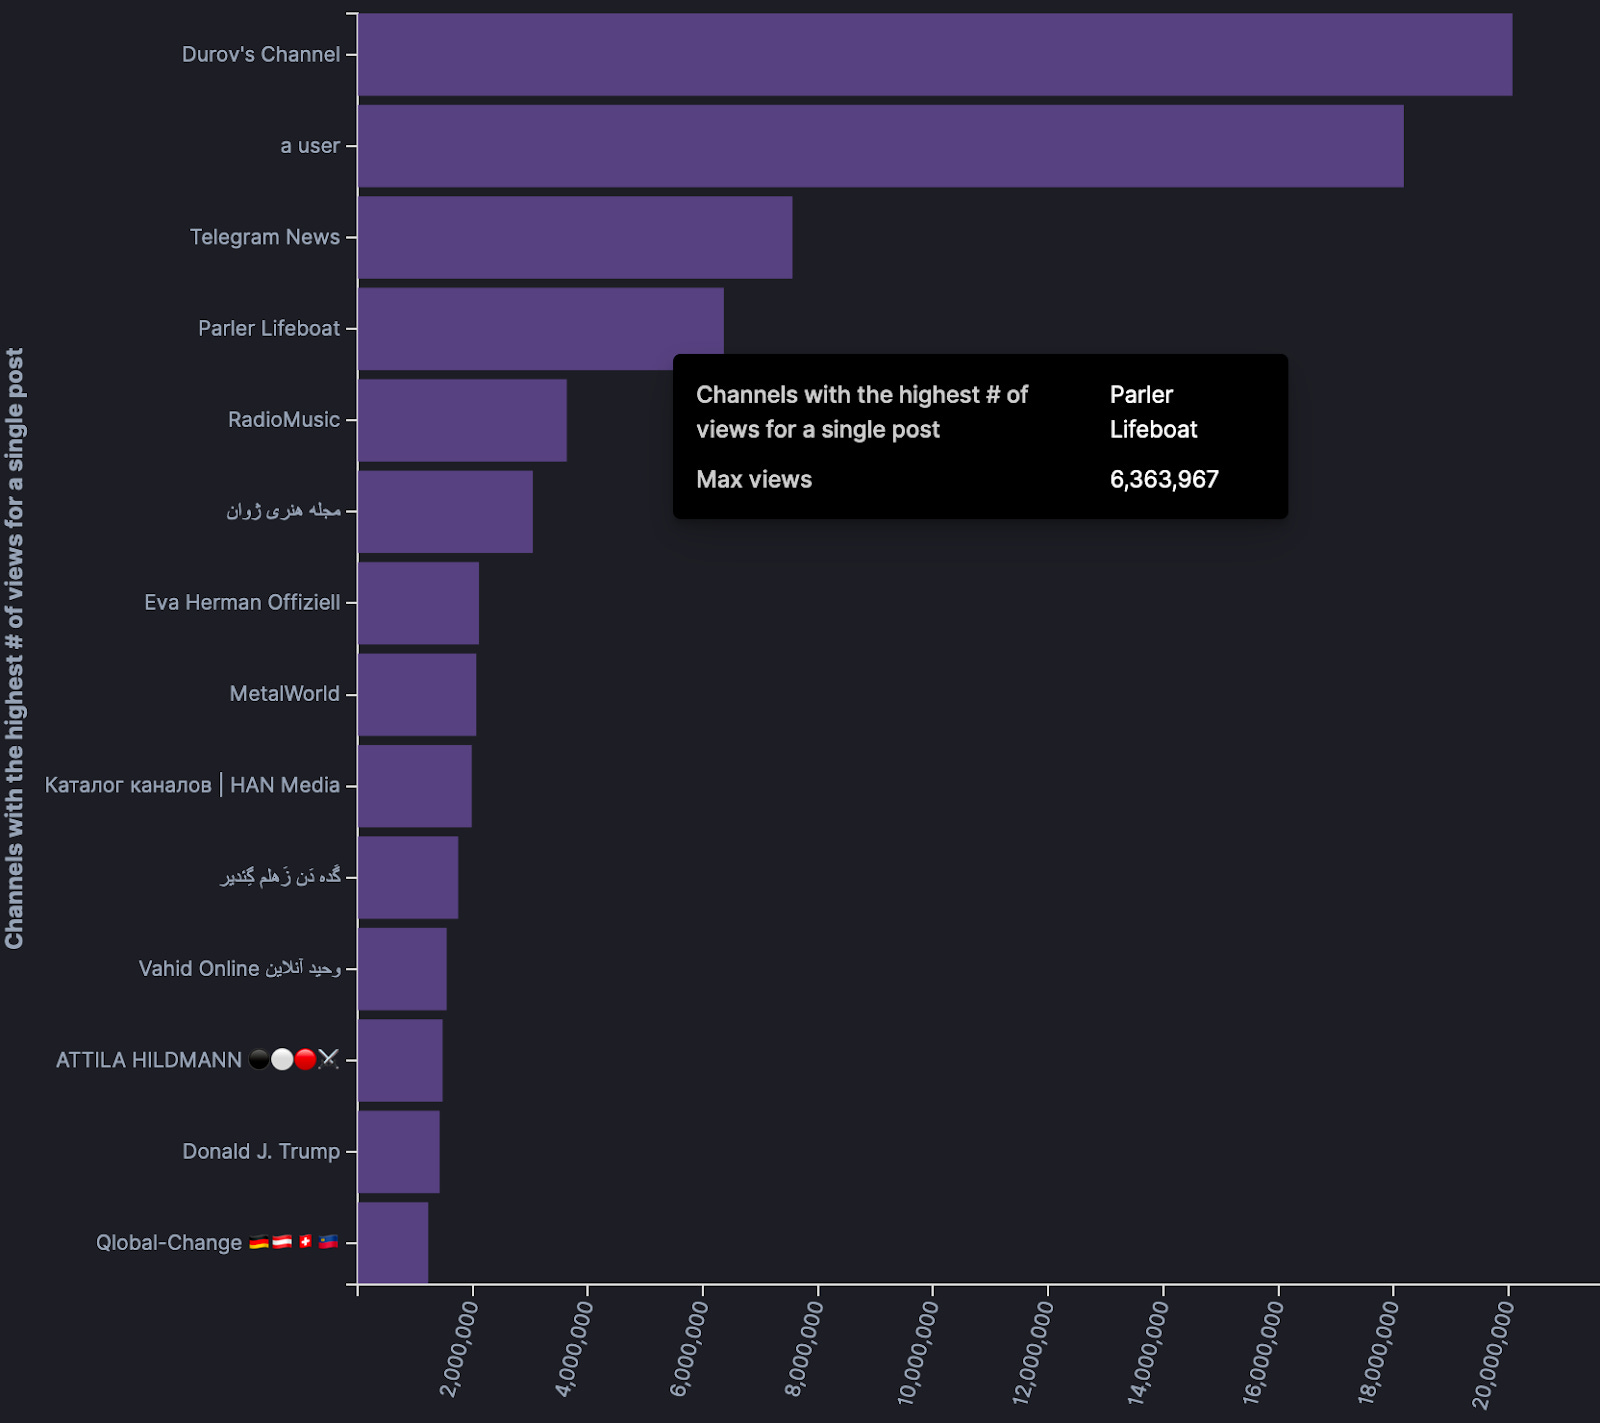Click the 'Max views' tooltip label
The width and height of the screenshot is (1600, 1423).
click(754, 480)
